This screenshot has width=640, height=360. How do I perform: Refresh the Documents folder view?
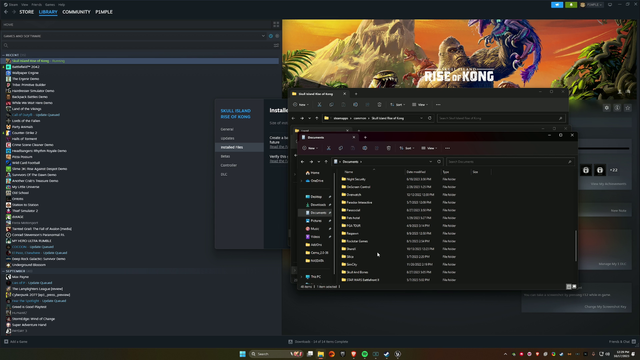(x=439, y=162)
